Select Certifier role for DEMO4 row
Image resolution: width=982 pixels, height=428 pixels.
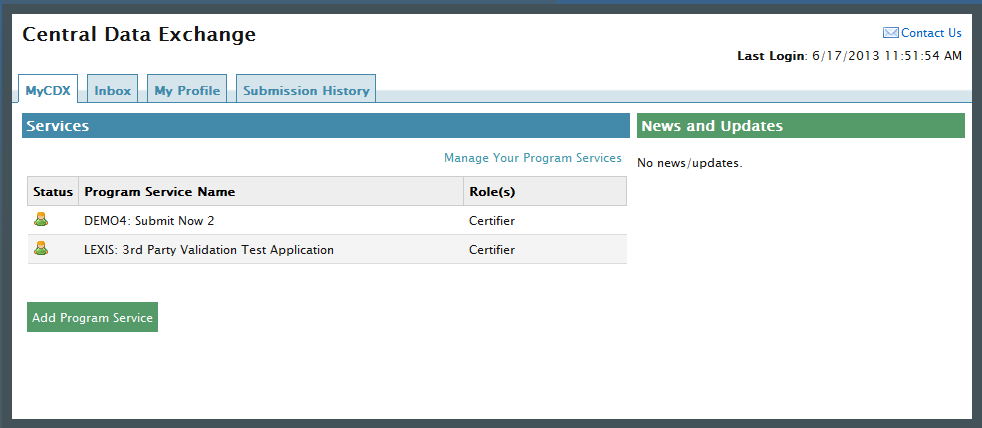coord(492,221)
